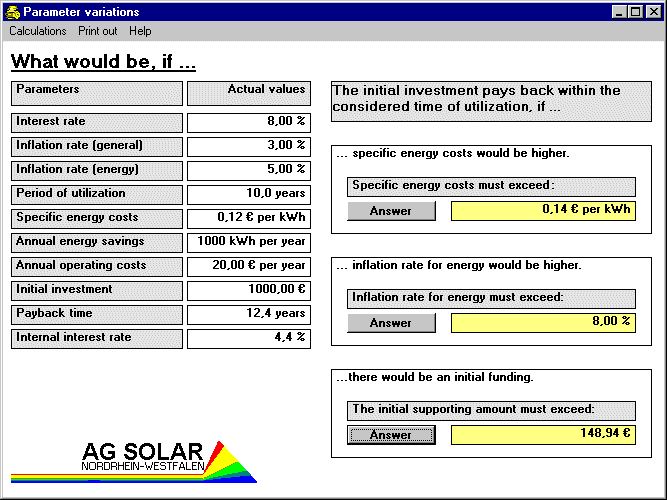Click the Payback time label
The width and height of the screenshot is (667, 500).
pos(97,314)
